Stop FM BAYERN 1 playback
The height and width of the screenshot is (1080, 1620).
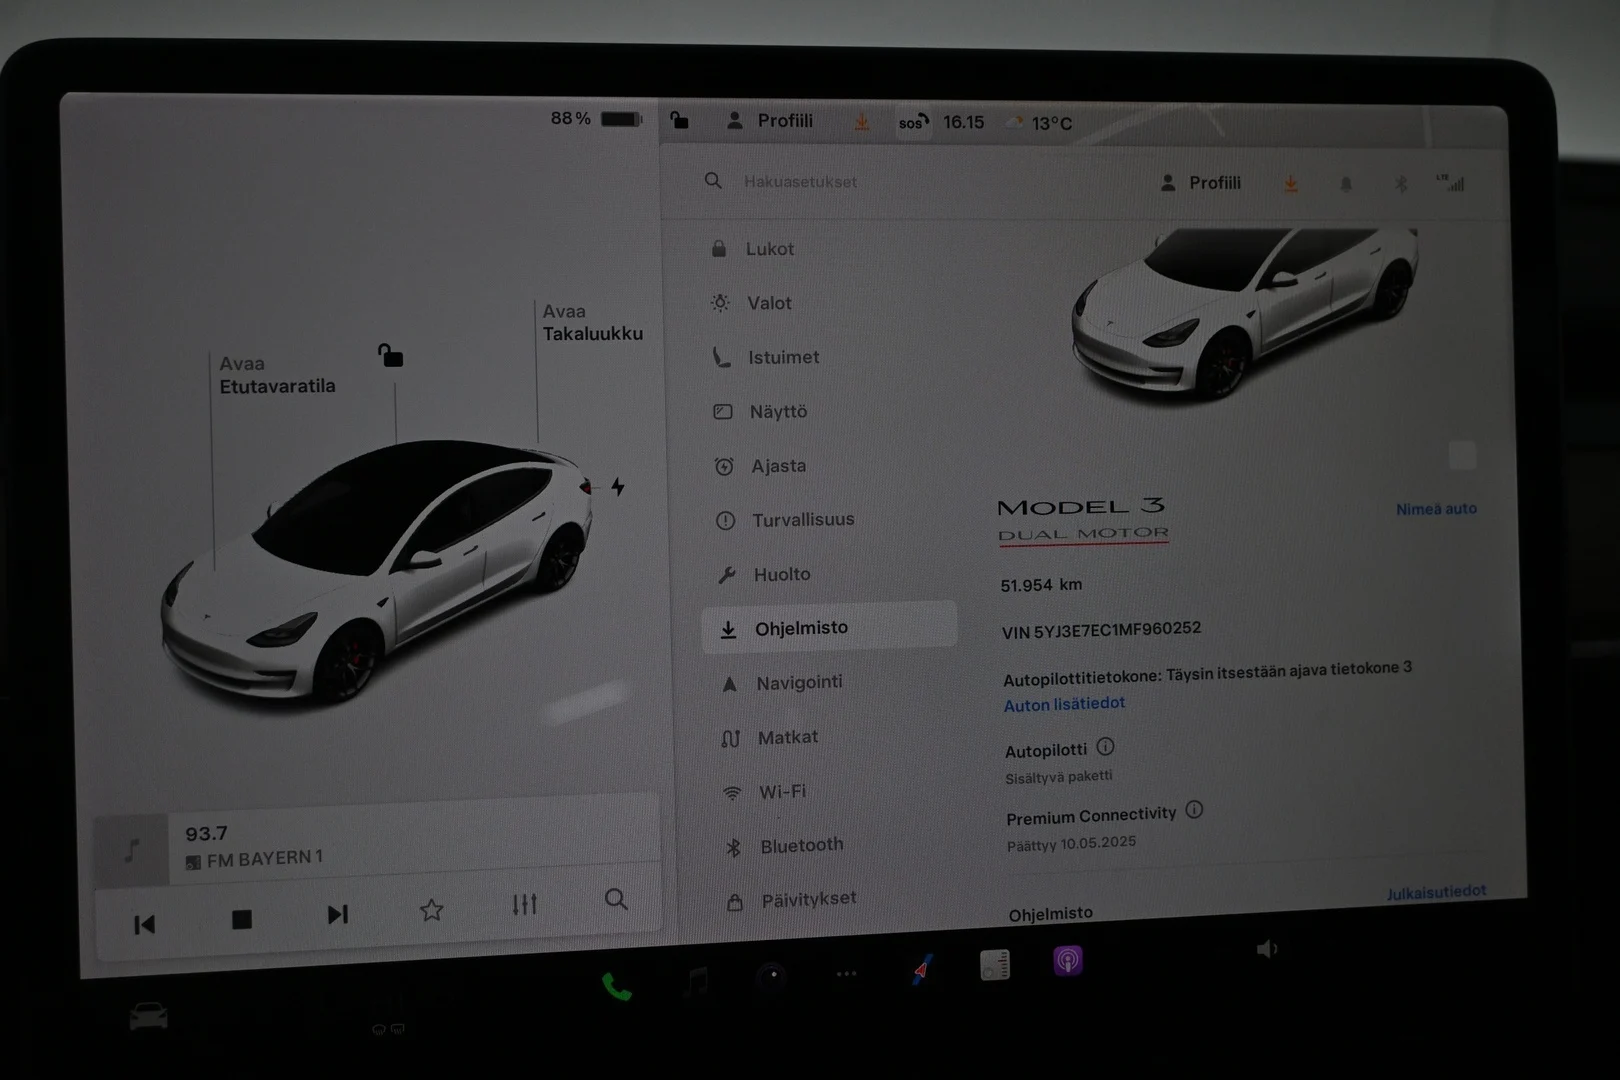[x=242, y=919]
